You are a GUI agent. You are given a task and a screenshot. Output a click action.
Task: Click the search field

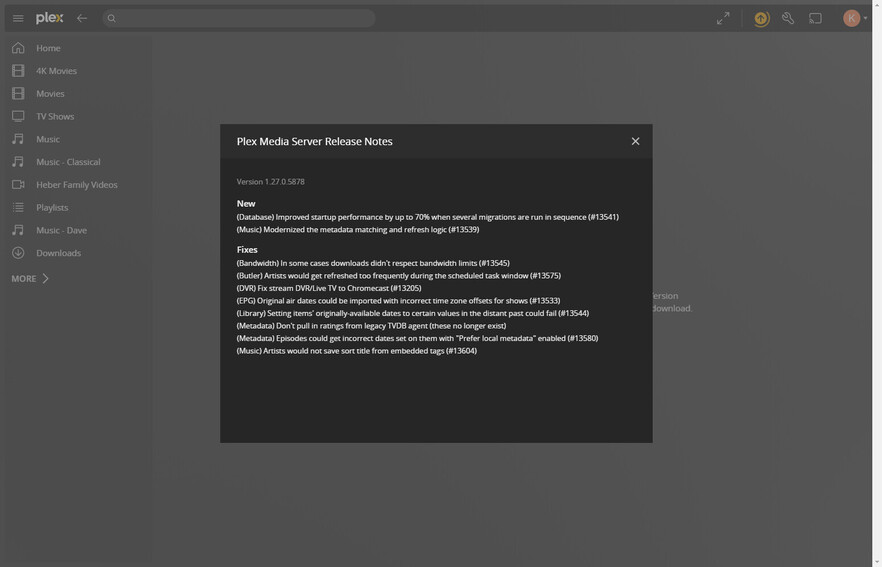pos(238,19)
